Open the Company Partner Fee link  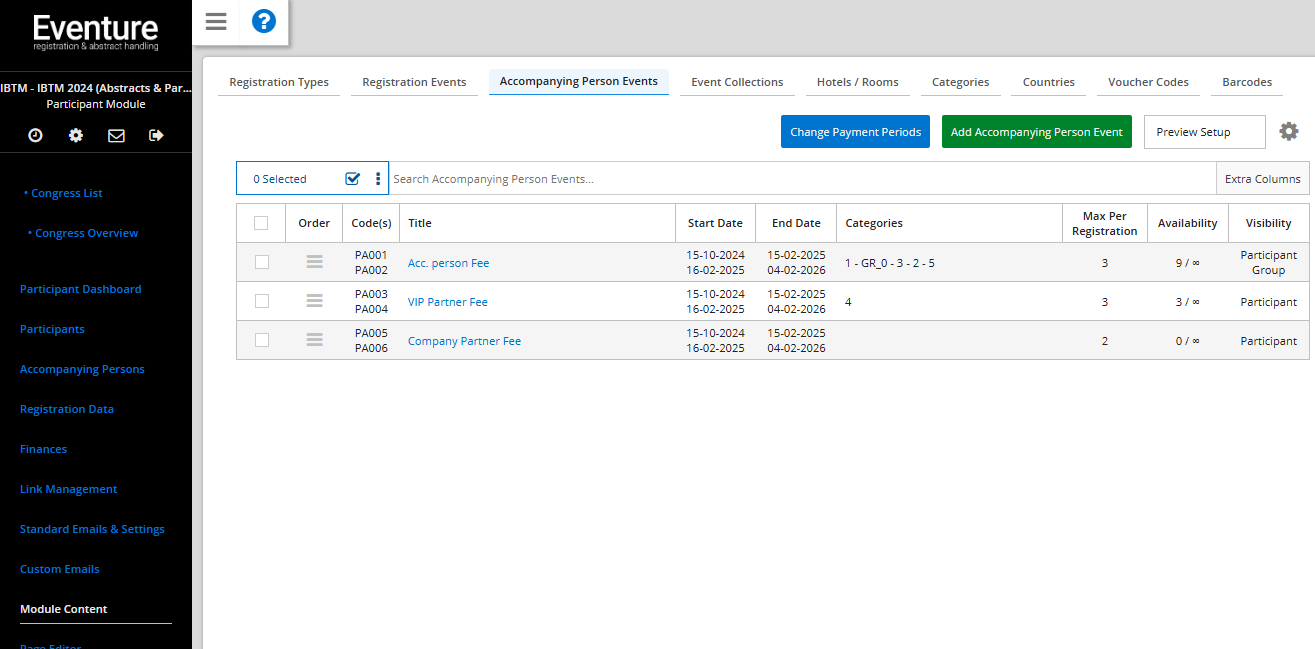[x=464, y=341]
